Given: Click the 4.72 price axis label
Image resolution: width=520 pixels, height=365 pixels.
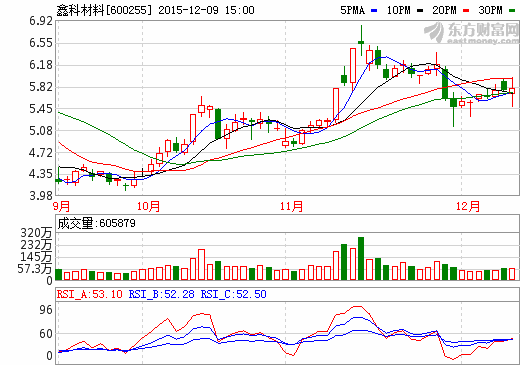Looking at the screenshot, I should [x=41, y=153].
